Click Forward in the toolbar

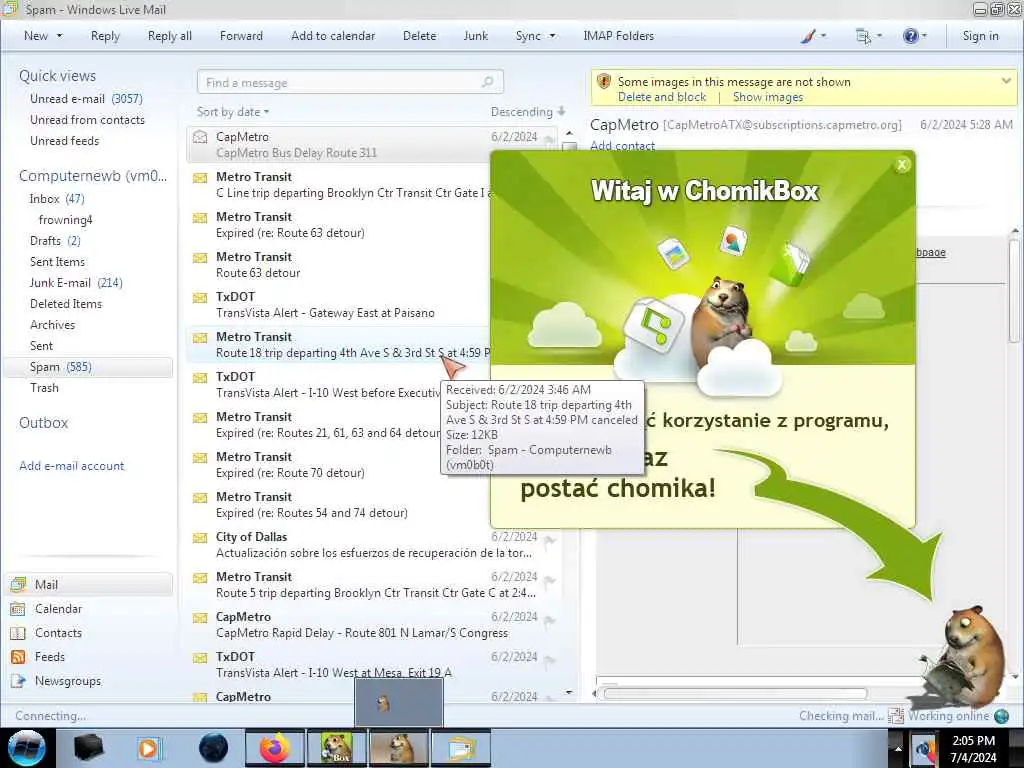[241, 36]
